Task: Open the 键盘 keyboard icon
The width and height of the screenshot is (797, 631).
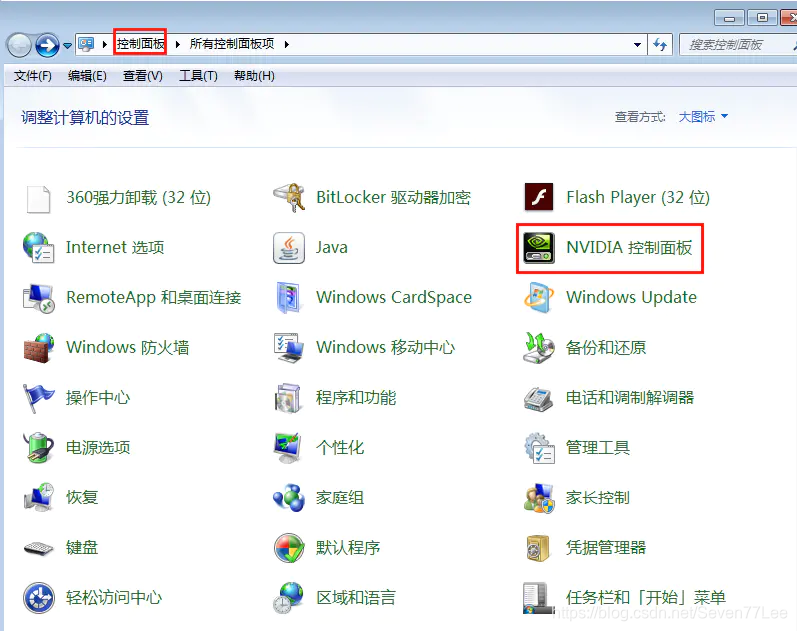Action: (38, 548)
